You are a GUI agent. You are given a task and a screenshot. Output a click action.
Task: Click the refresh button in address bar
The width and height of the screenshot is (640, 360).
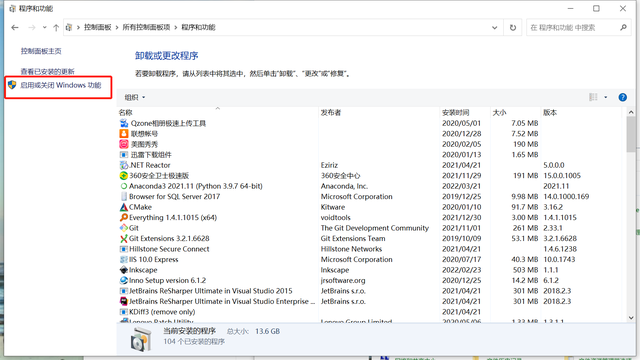(513, 27)
